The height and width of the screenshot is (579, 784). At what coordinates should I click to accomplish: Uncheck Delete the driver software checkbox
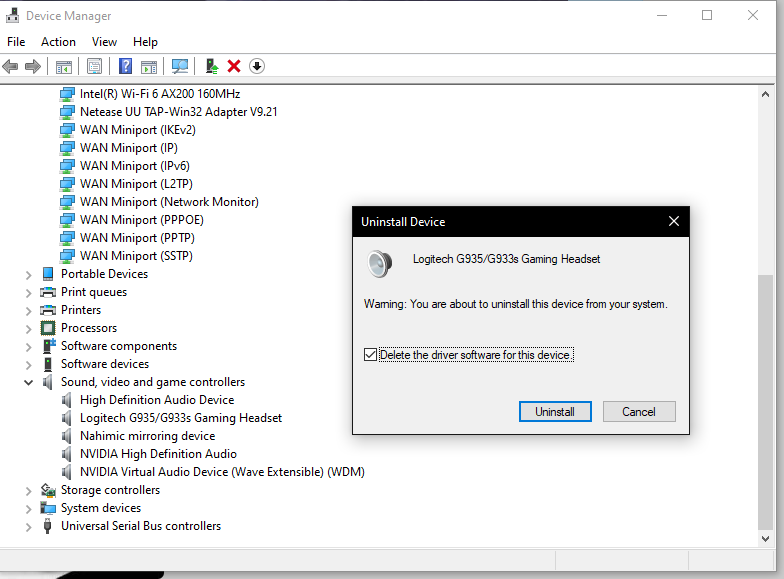[370, 355]
